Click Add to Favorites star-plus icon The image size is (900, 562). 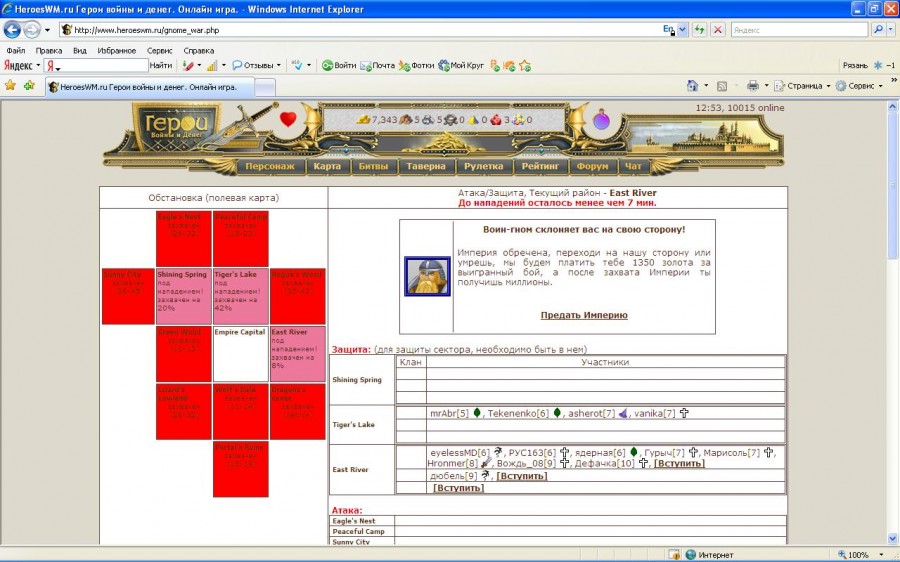click(x=29, y=86)
